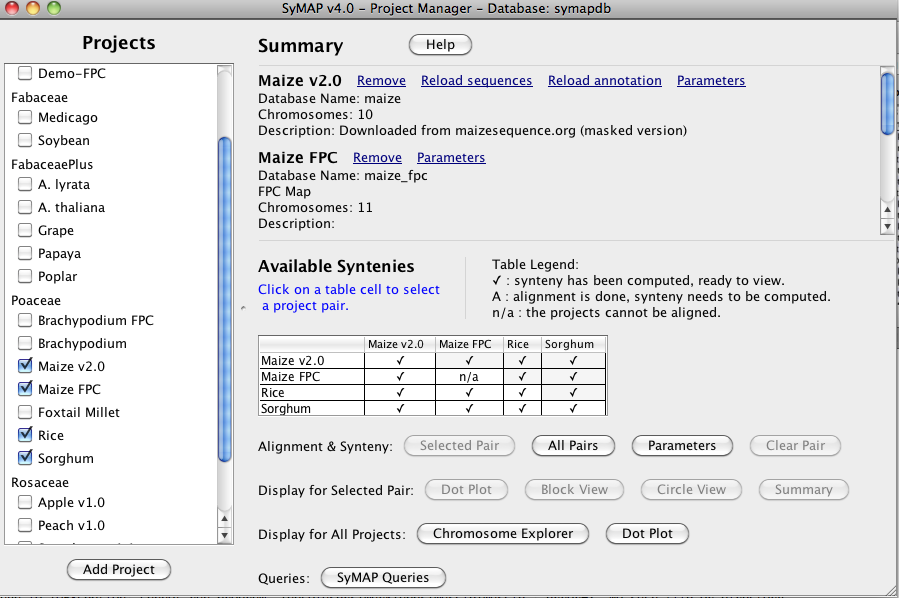Uncheck the Rice project checkbox
This screenshot has height=598, width=899.
[25, 435]
